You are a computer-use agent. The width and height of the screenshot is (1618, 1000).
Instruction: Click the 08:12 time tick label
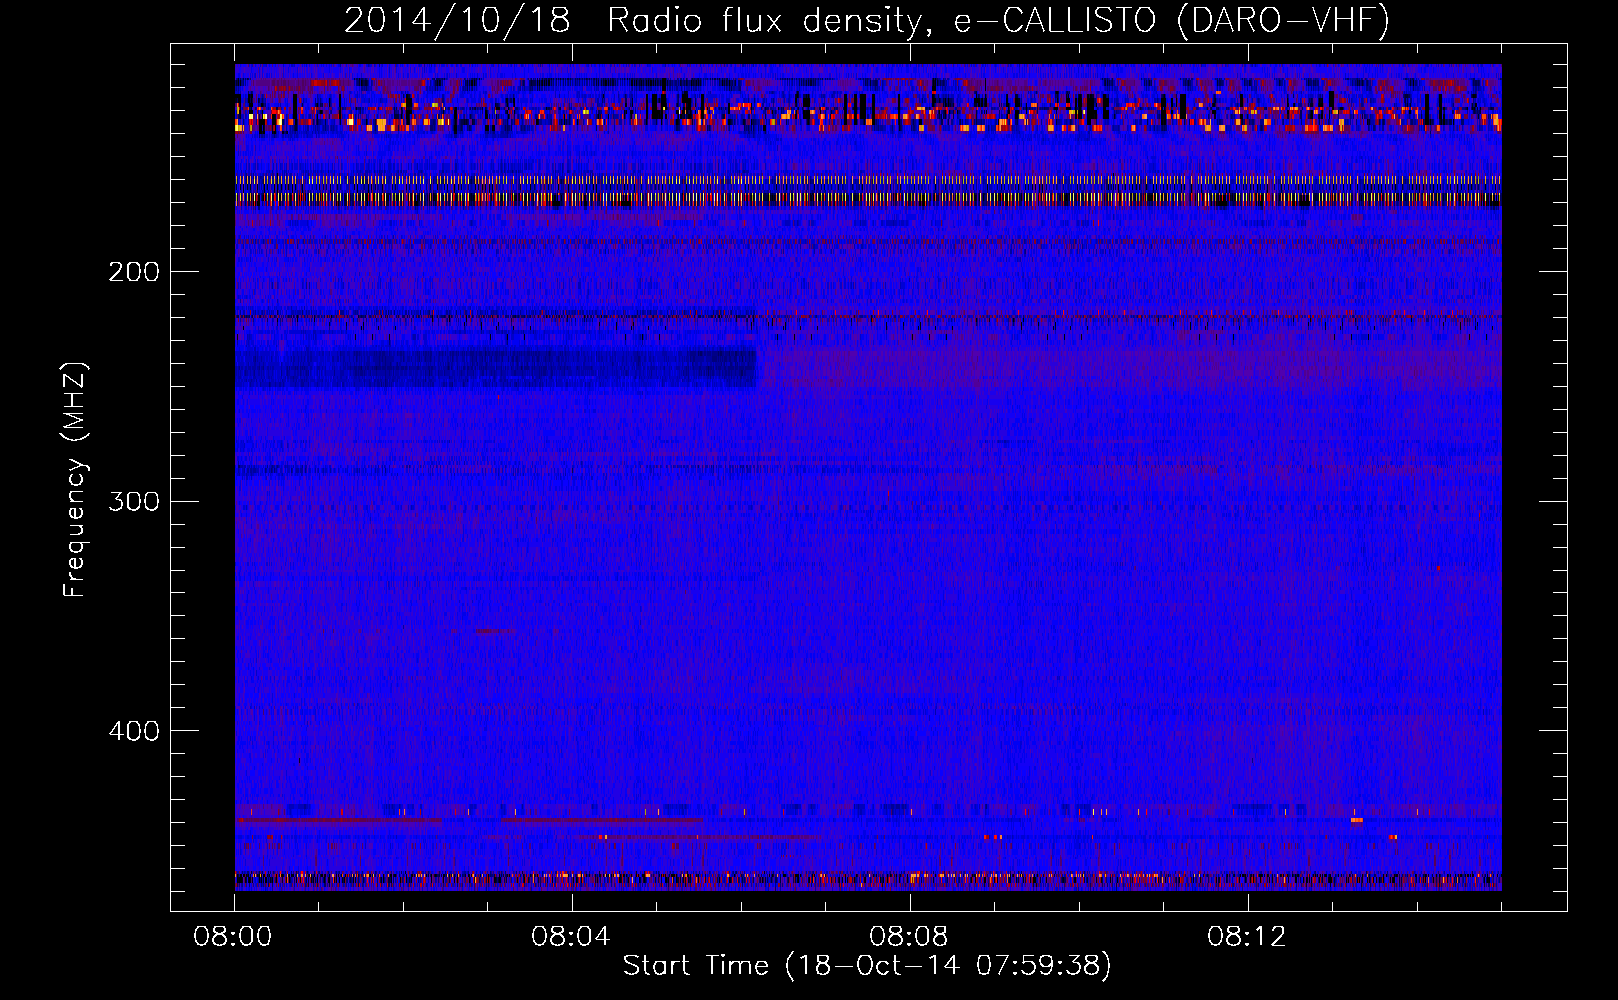tap(1247, 937)
